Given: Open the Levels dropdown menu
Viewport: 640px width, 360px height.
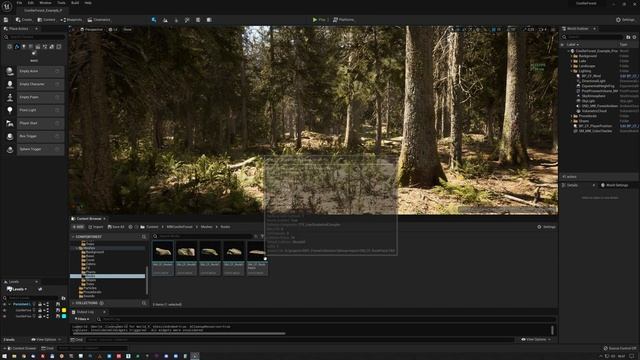Looking at the screenshot, I should tap(17, 289).
